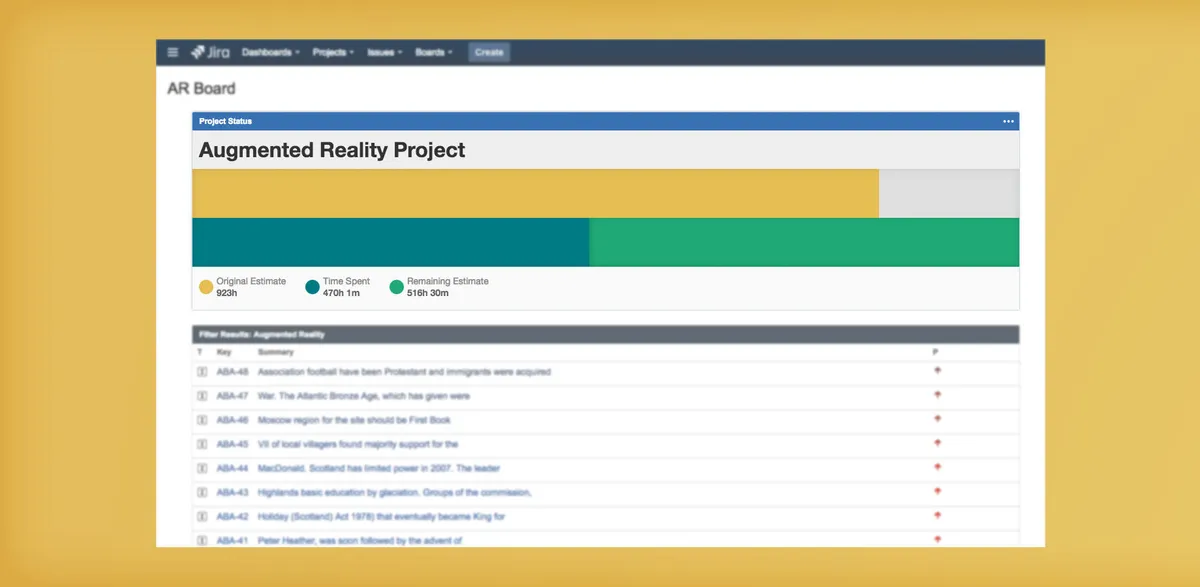Sort by the P priority column header

(936, 352)
